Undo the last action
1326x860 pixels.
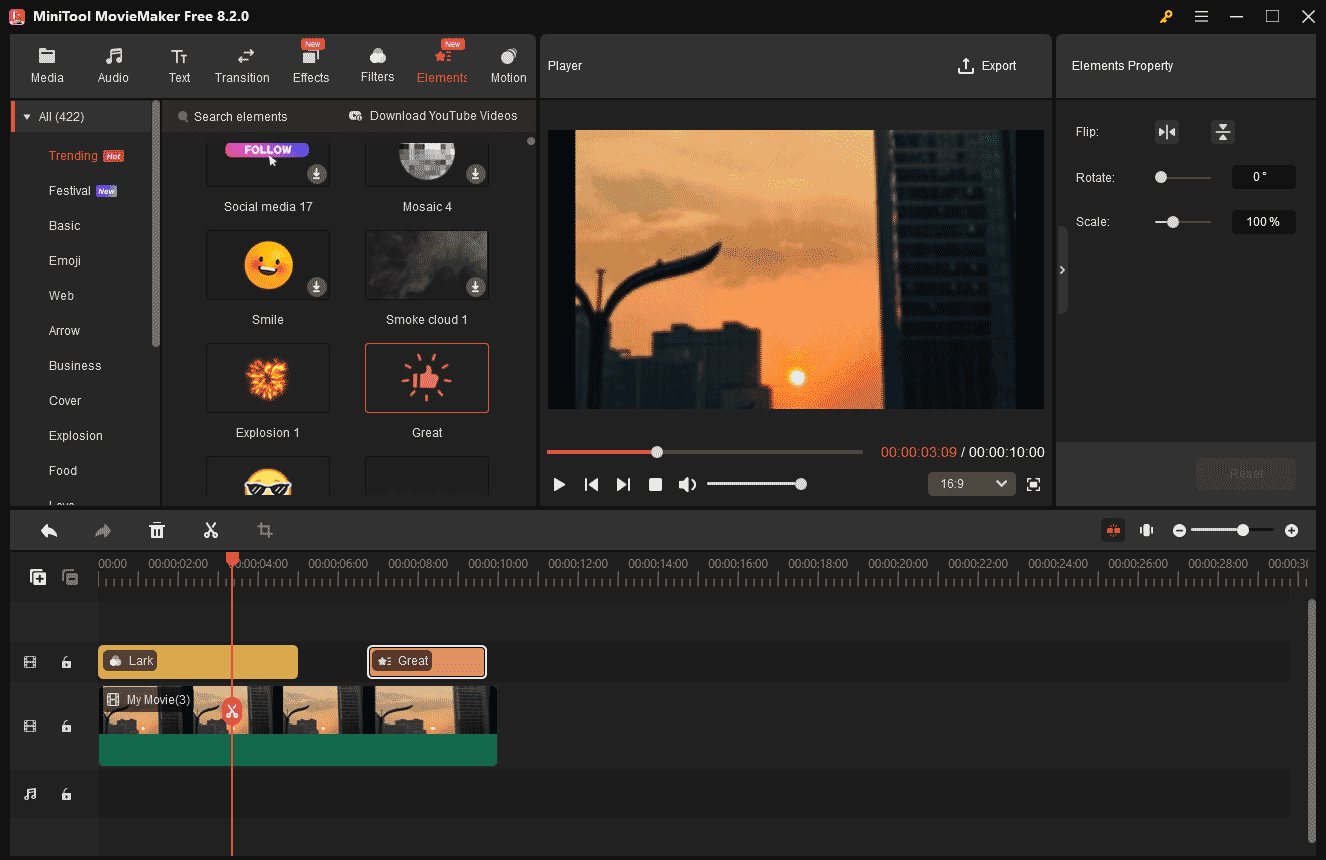(49, 530)
